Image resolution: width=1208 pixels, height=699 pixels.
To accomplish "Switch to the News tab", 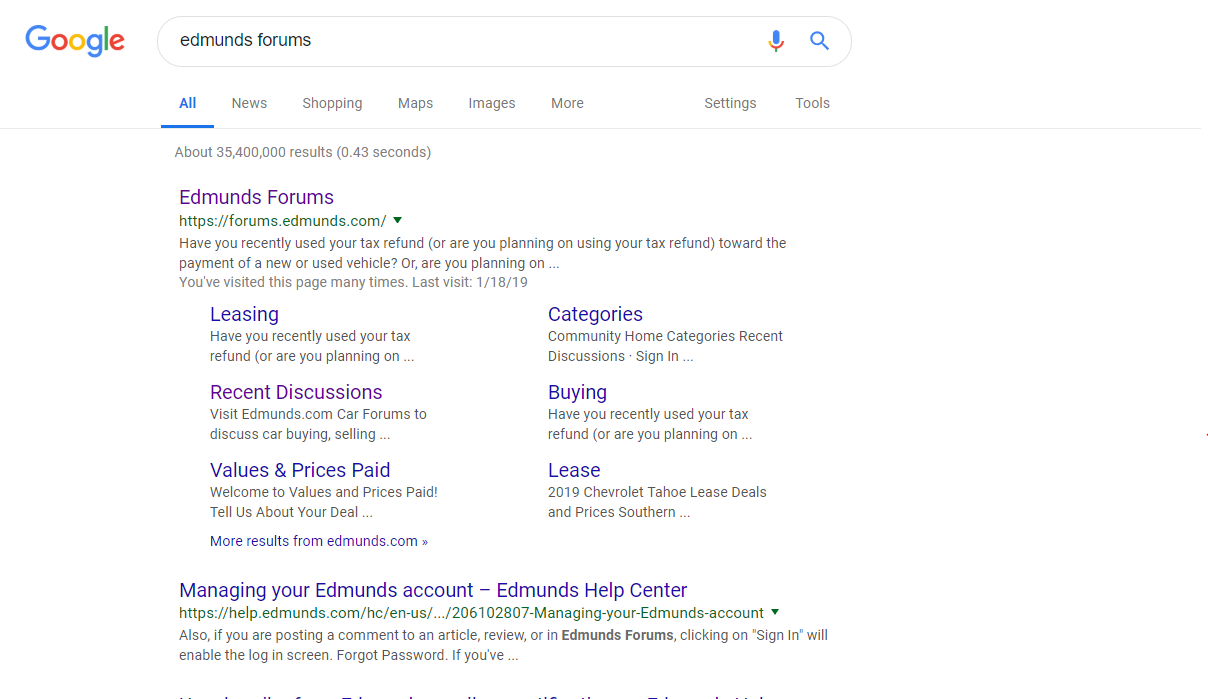I will click(x=249, y=103).
